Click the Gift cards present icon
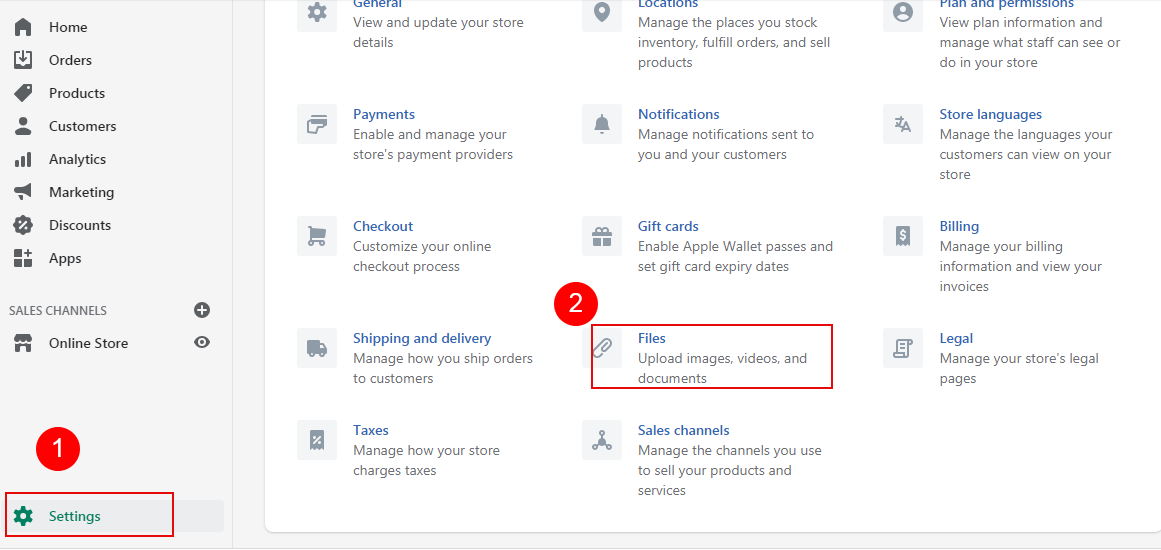The image size is (1161, 550). 602,237
